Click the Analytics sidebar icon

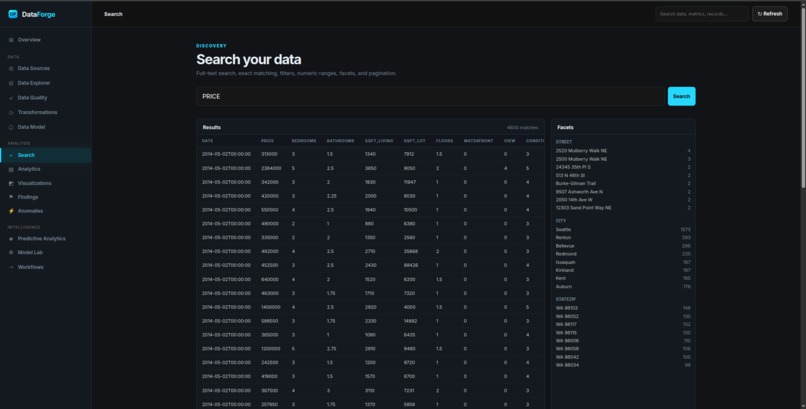pyautogui.click(x=11, y=169)
